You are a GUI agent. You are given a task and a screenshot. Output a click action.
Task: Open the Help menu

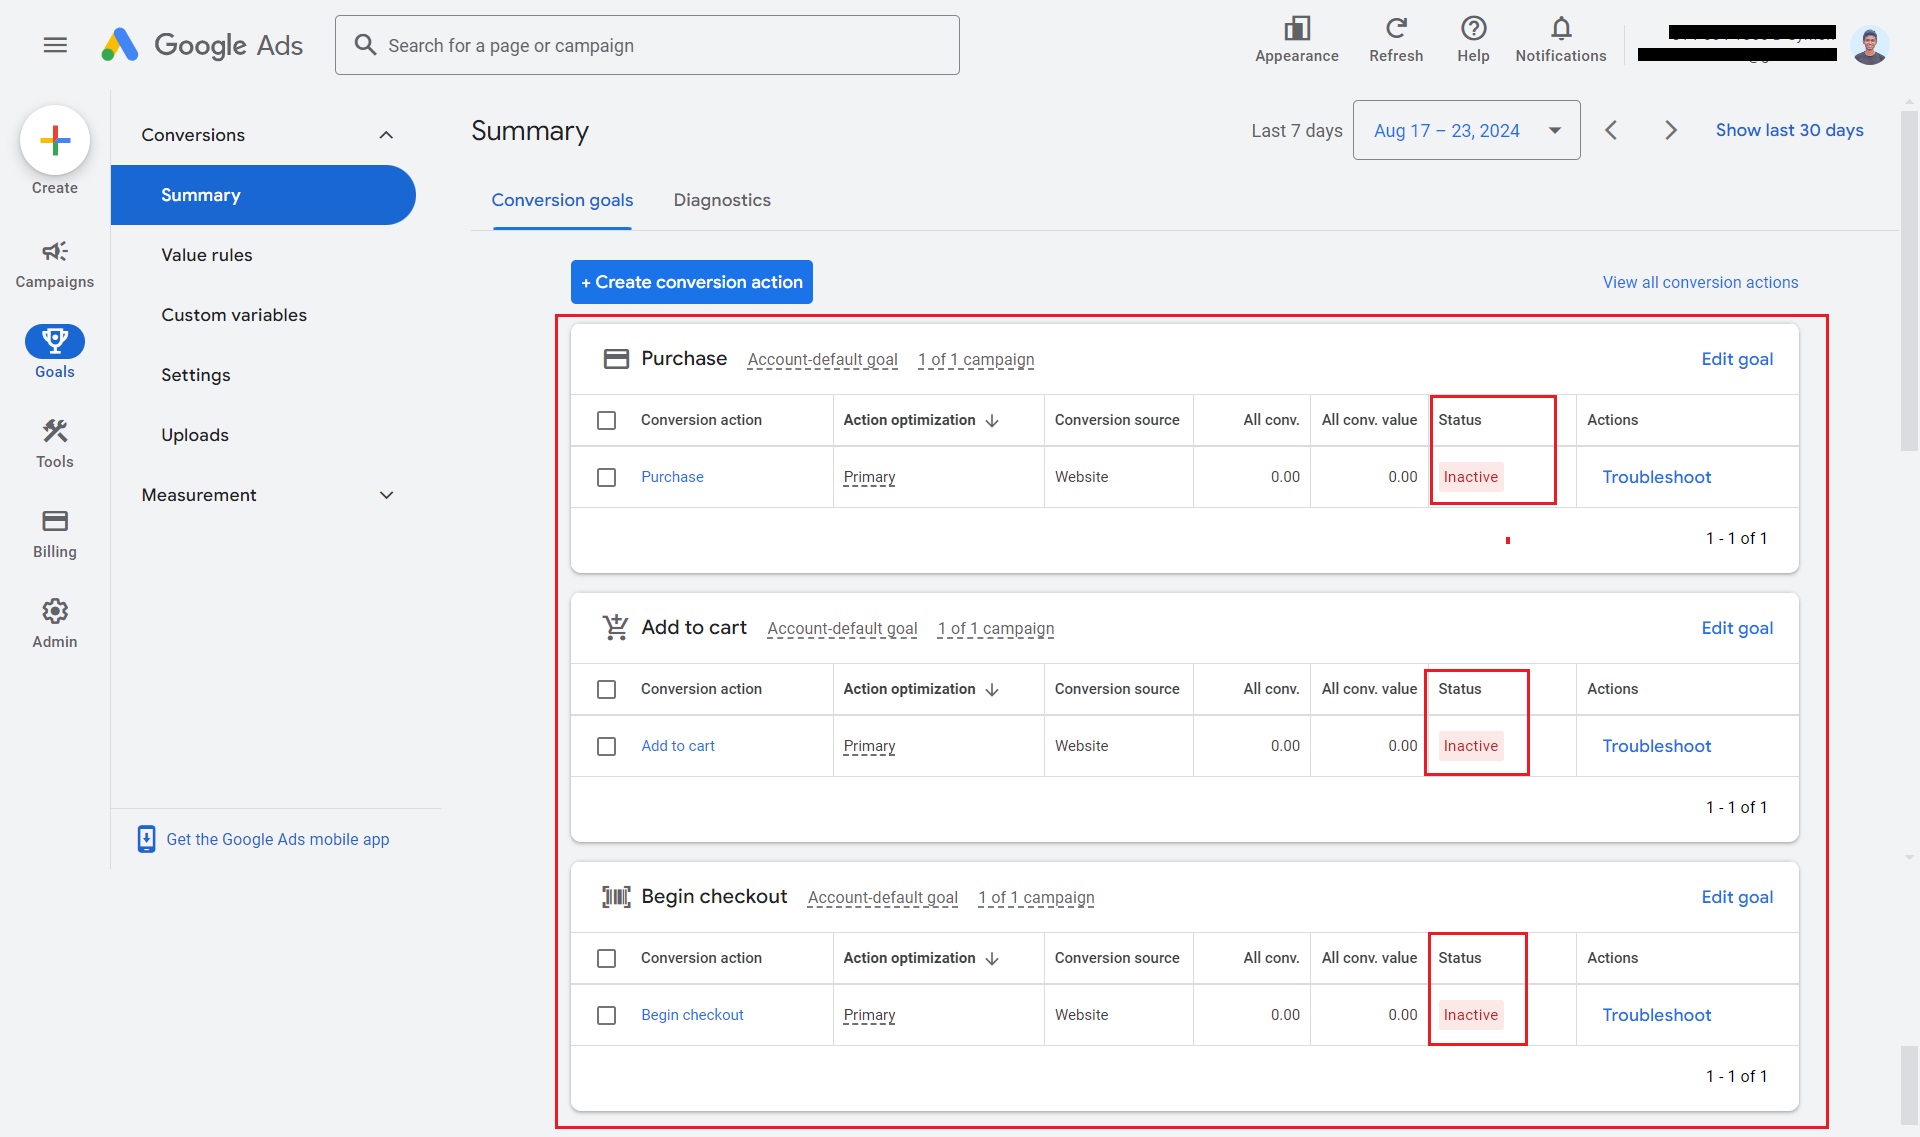coord(1473,40)
